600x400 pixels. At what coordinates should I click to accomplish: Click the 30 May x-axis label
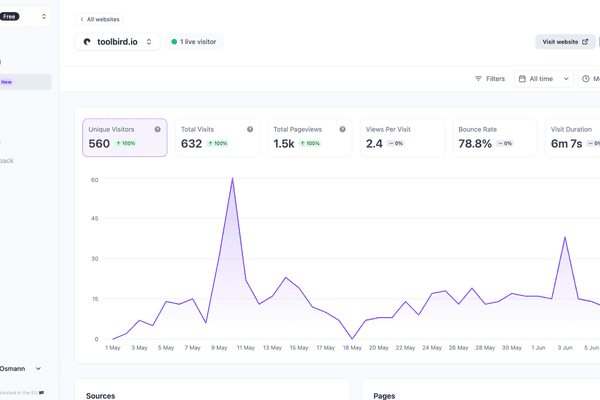tap(512, 348)
